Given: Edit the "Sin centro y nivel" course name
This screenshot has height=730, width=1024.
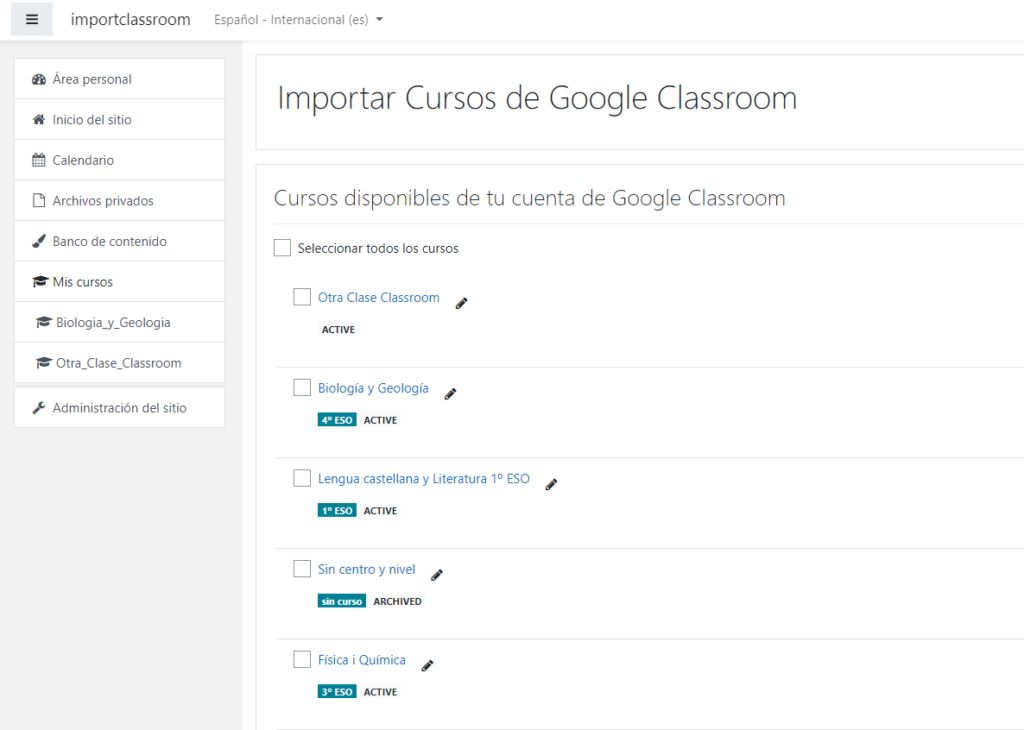Looking at the screenshot, I should (436, 574).
